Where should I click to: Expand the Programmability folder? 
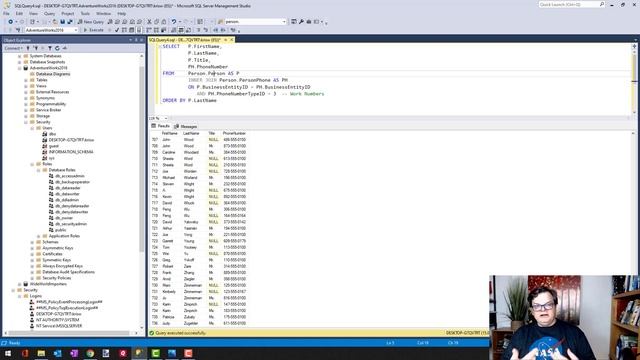click(26, 104)
